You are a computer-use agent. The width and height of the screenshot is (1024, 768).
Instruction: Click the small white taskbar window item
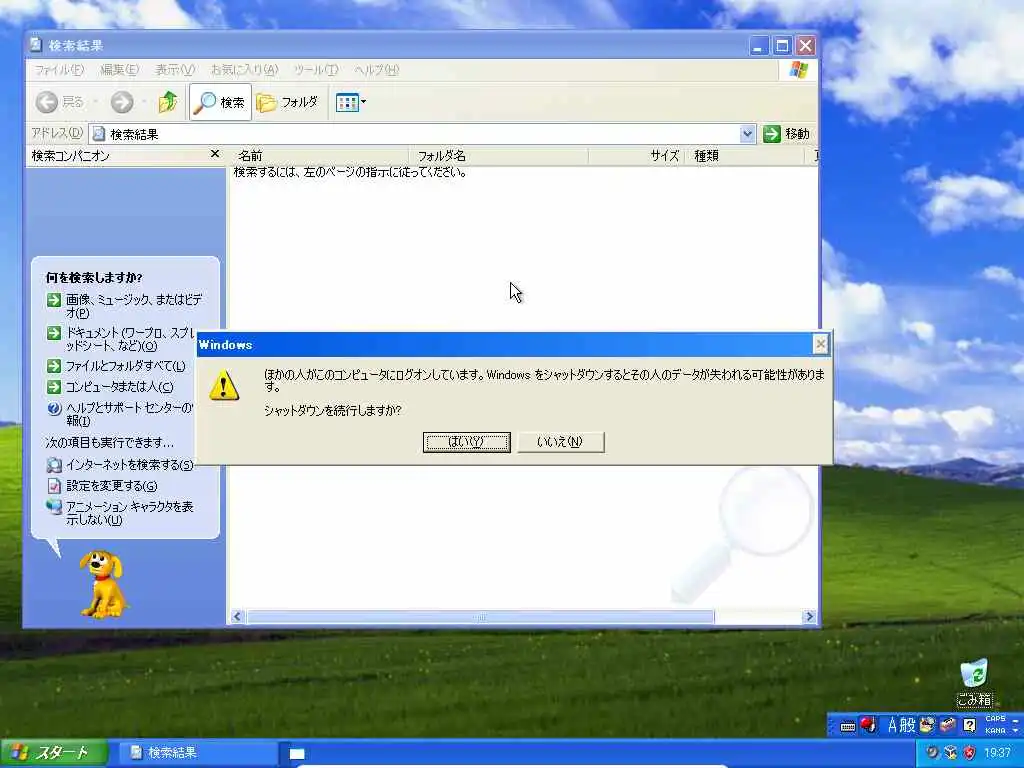(297, 754)
